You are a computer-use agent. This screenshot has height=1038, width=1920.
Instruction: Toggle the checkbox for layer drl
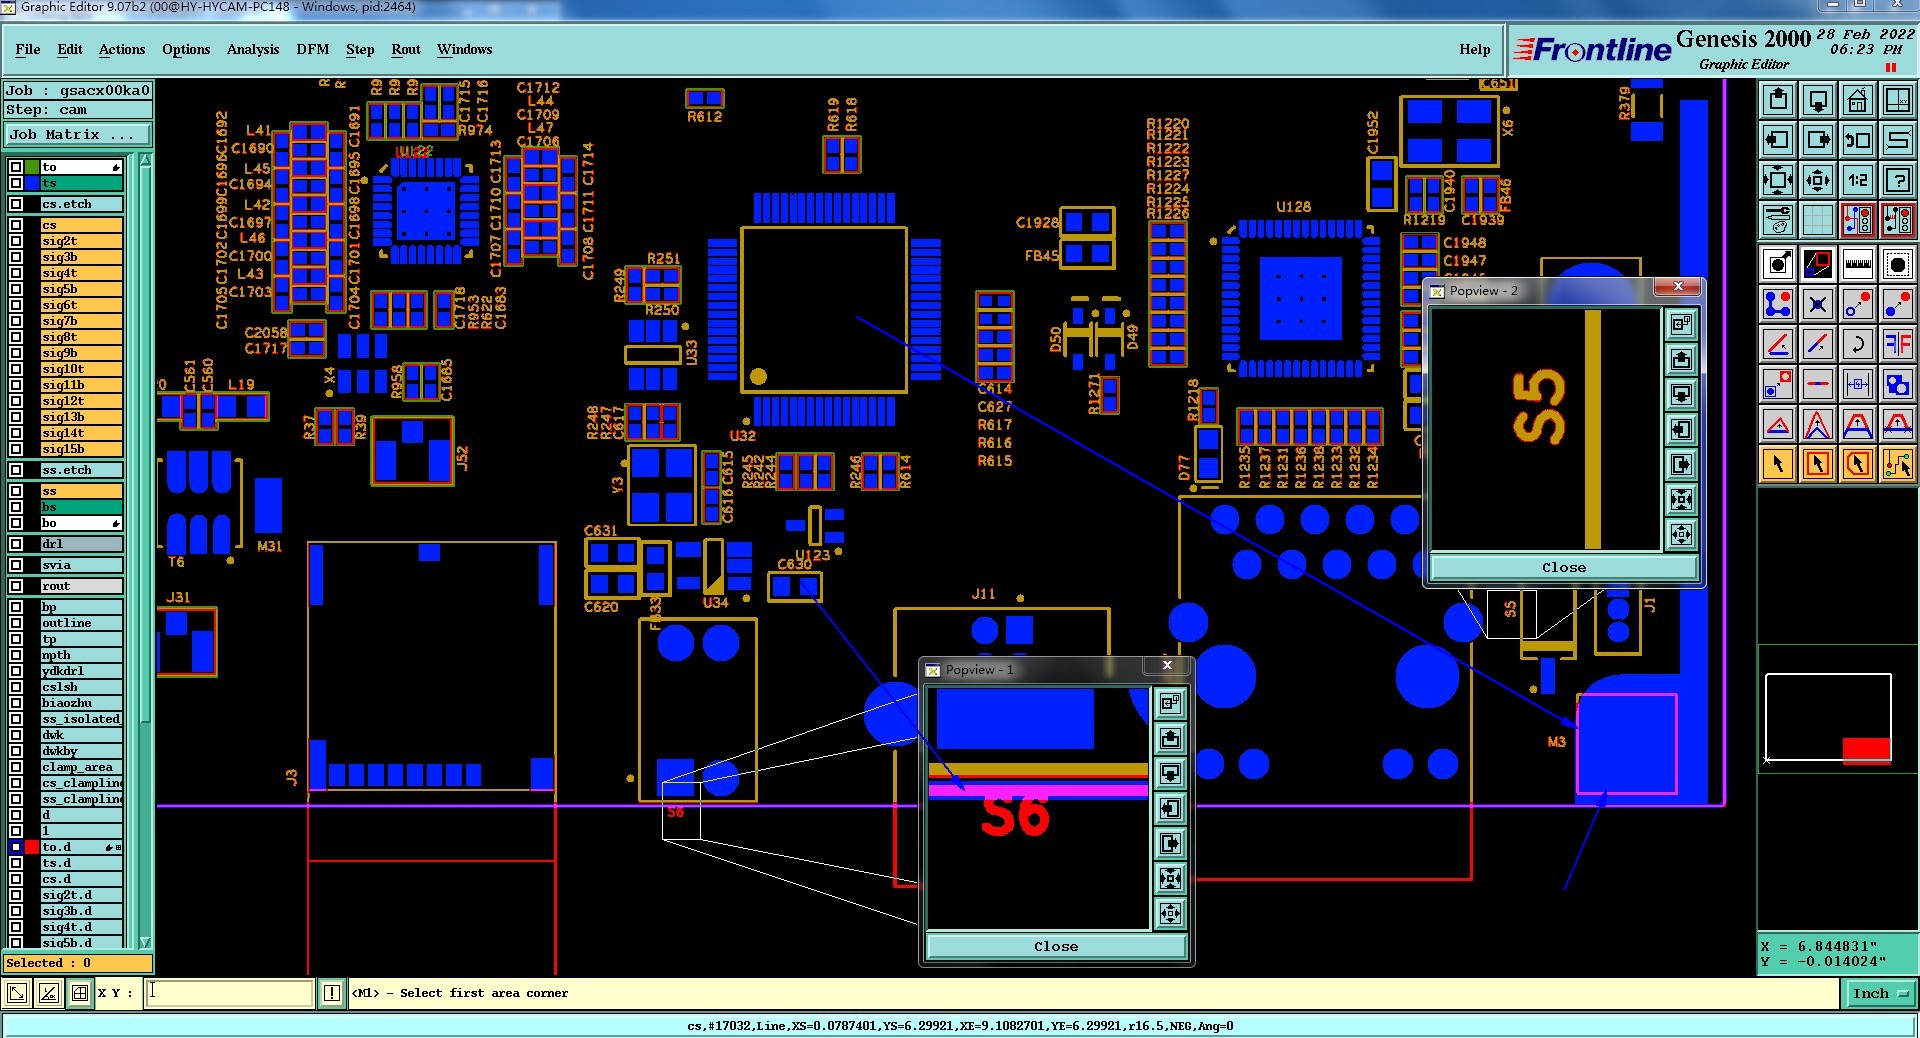pyautogui.click(x=16, y=544)
